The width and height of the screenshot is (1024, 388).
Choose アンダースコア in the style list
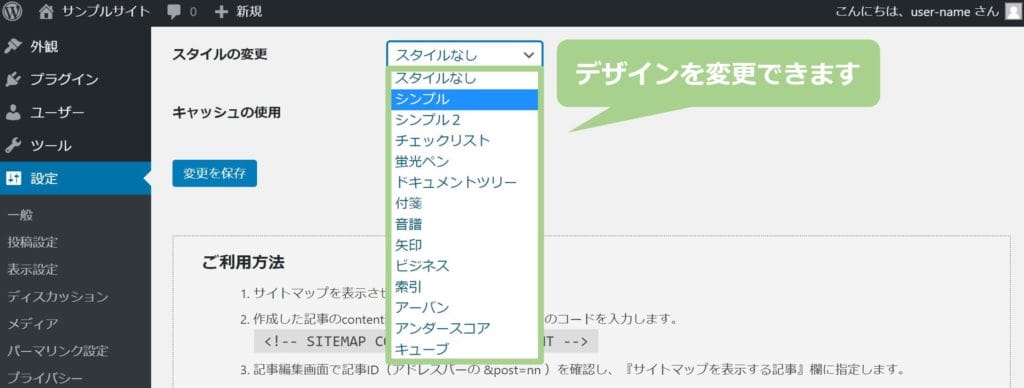click(465, 328)
